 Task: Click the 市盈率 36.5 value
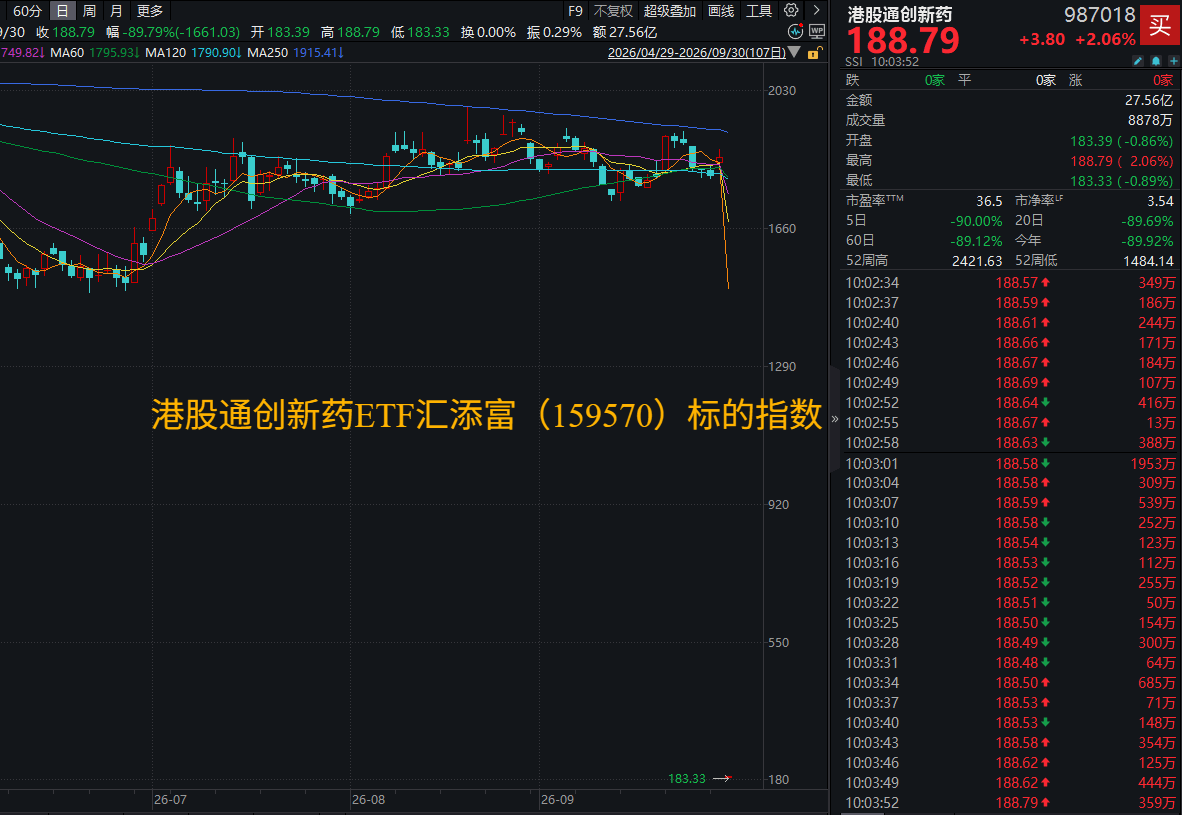(x=989, y=201)
